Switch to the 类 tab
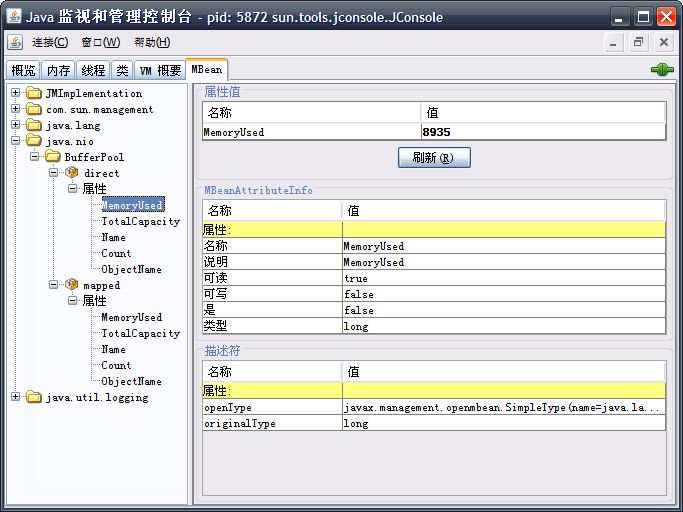This screenshot has width=683, height=512. point(122,70)
